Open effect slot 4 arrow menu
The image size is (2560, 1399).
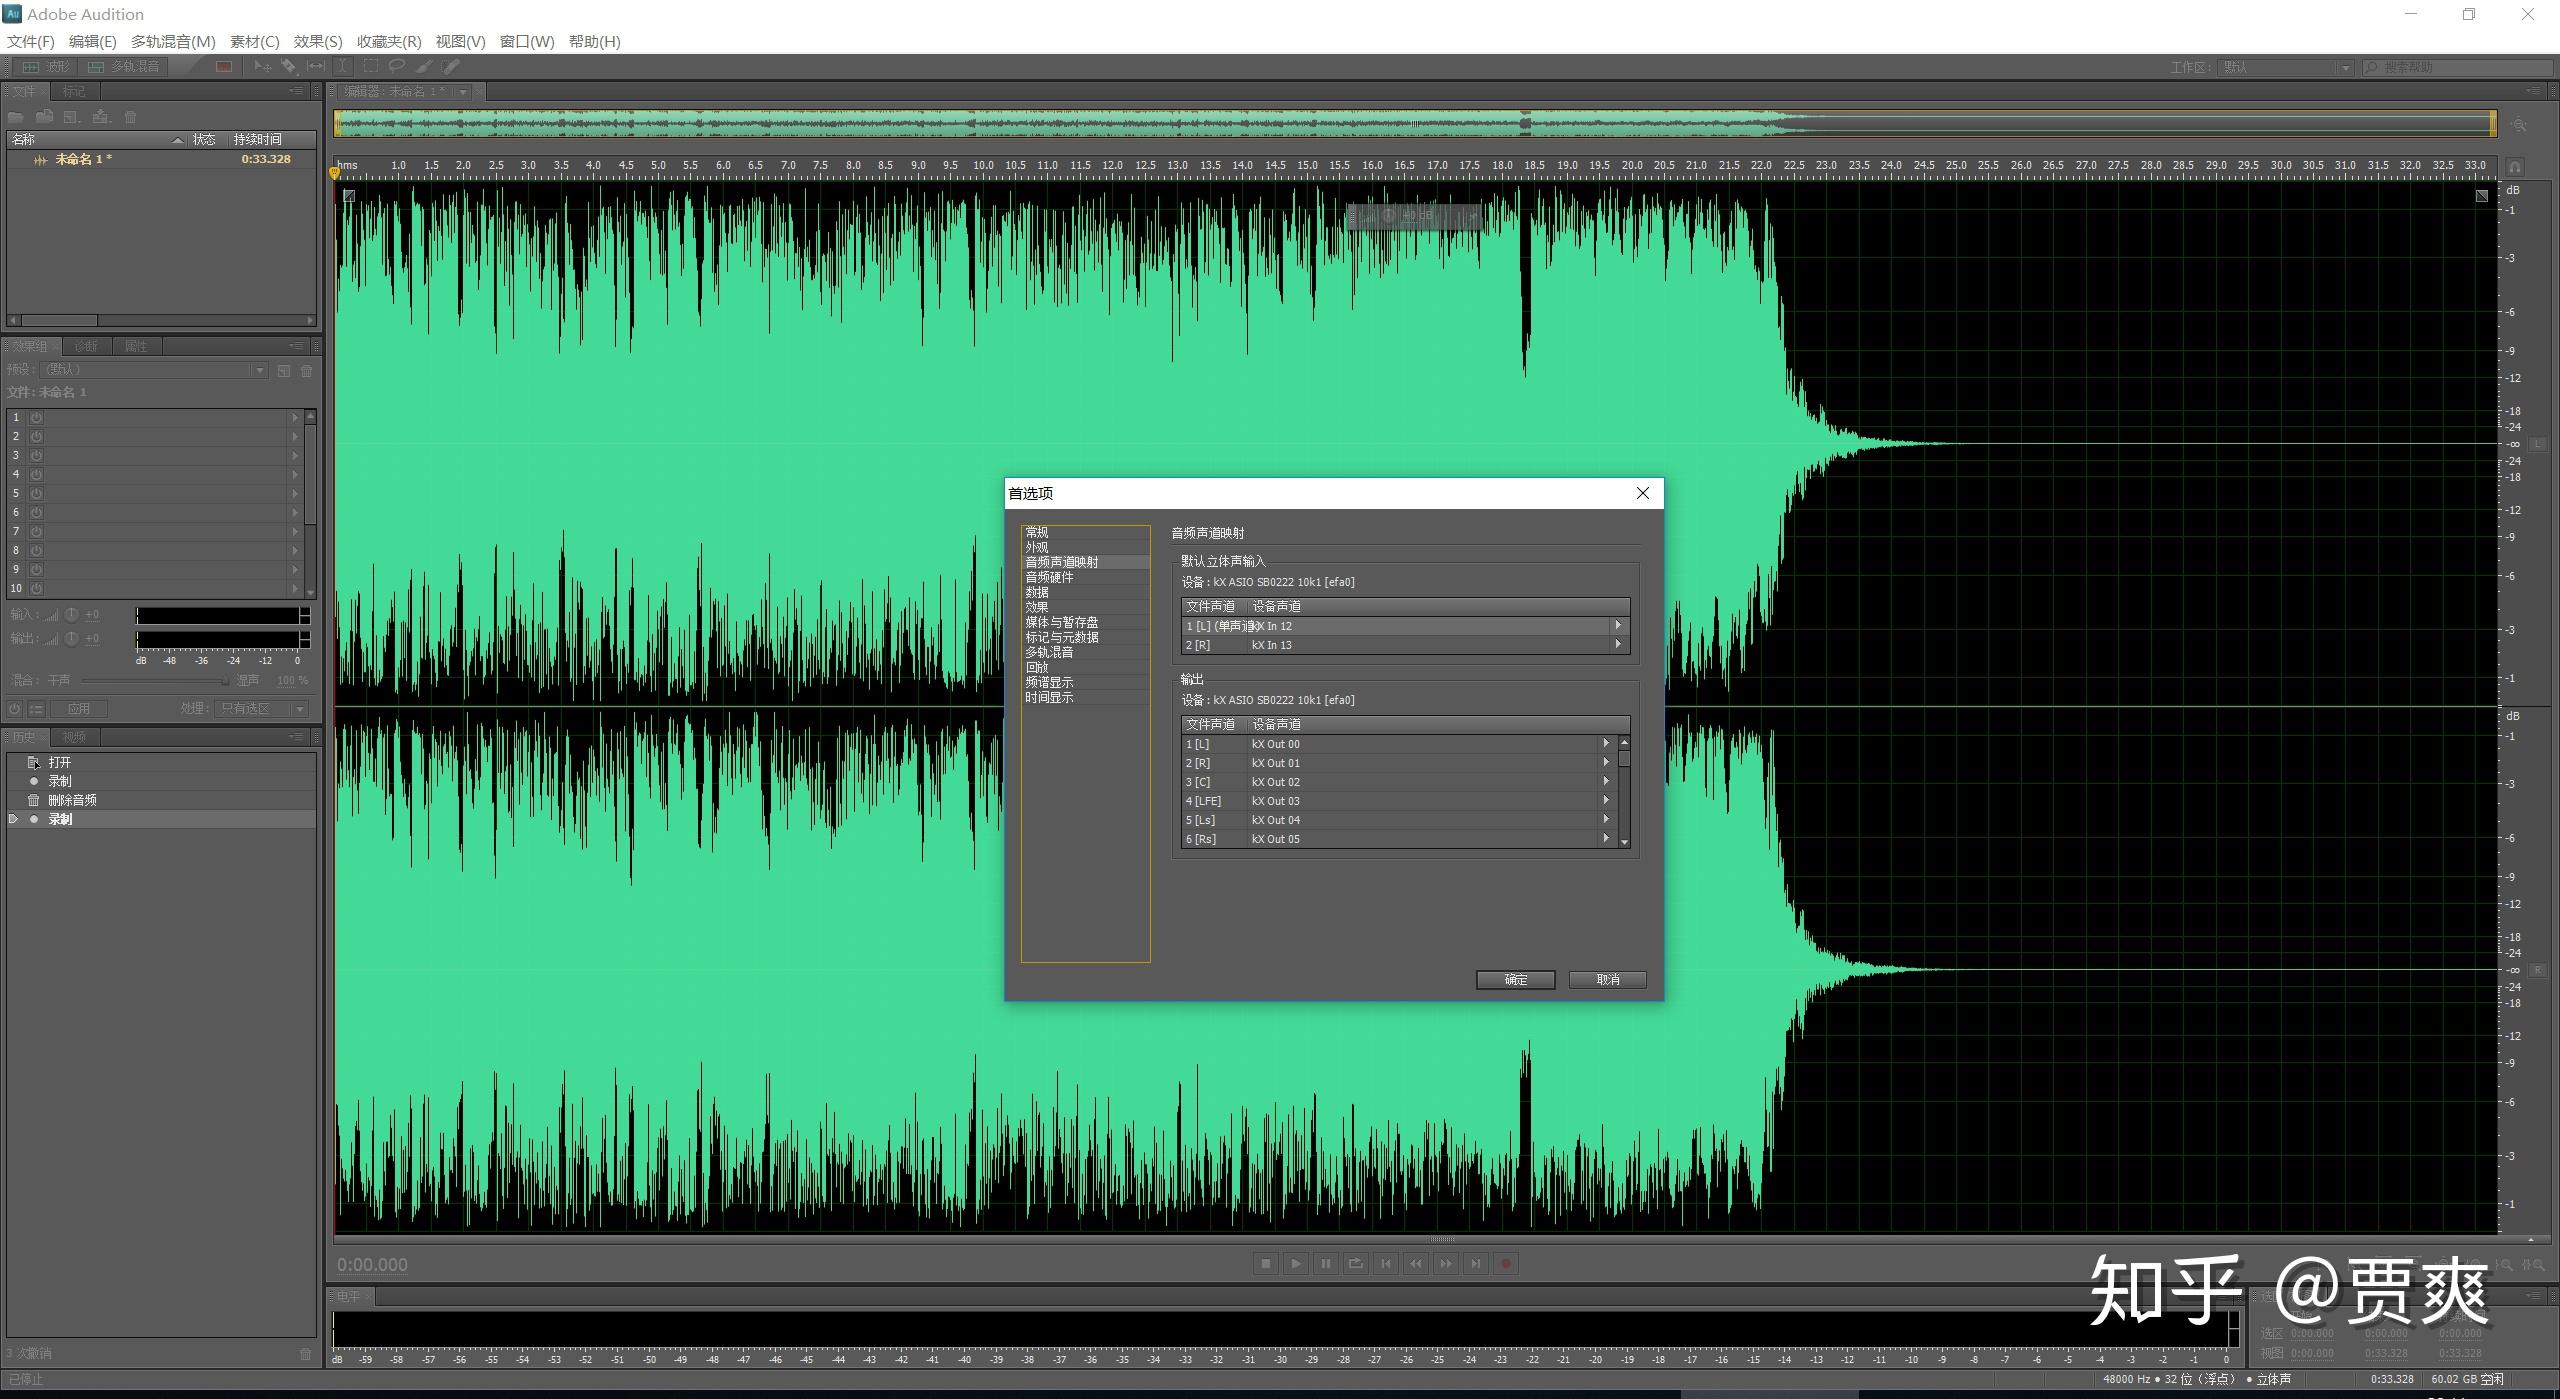click(x=295, y=474)
